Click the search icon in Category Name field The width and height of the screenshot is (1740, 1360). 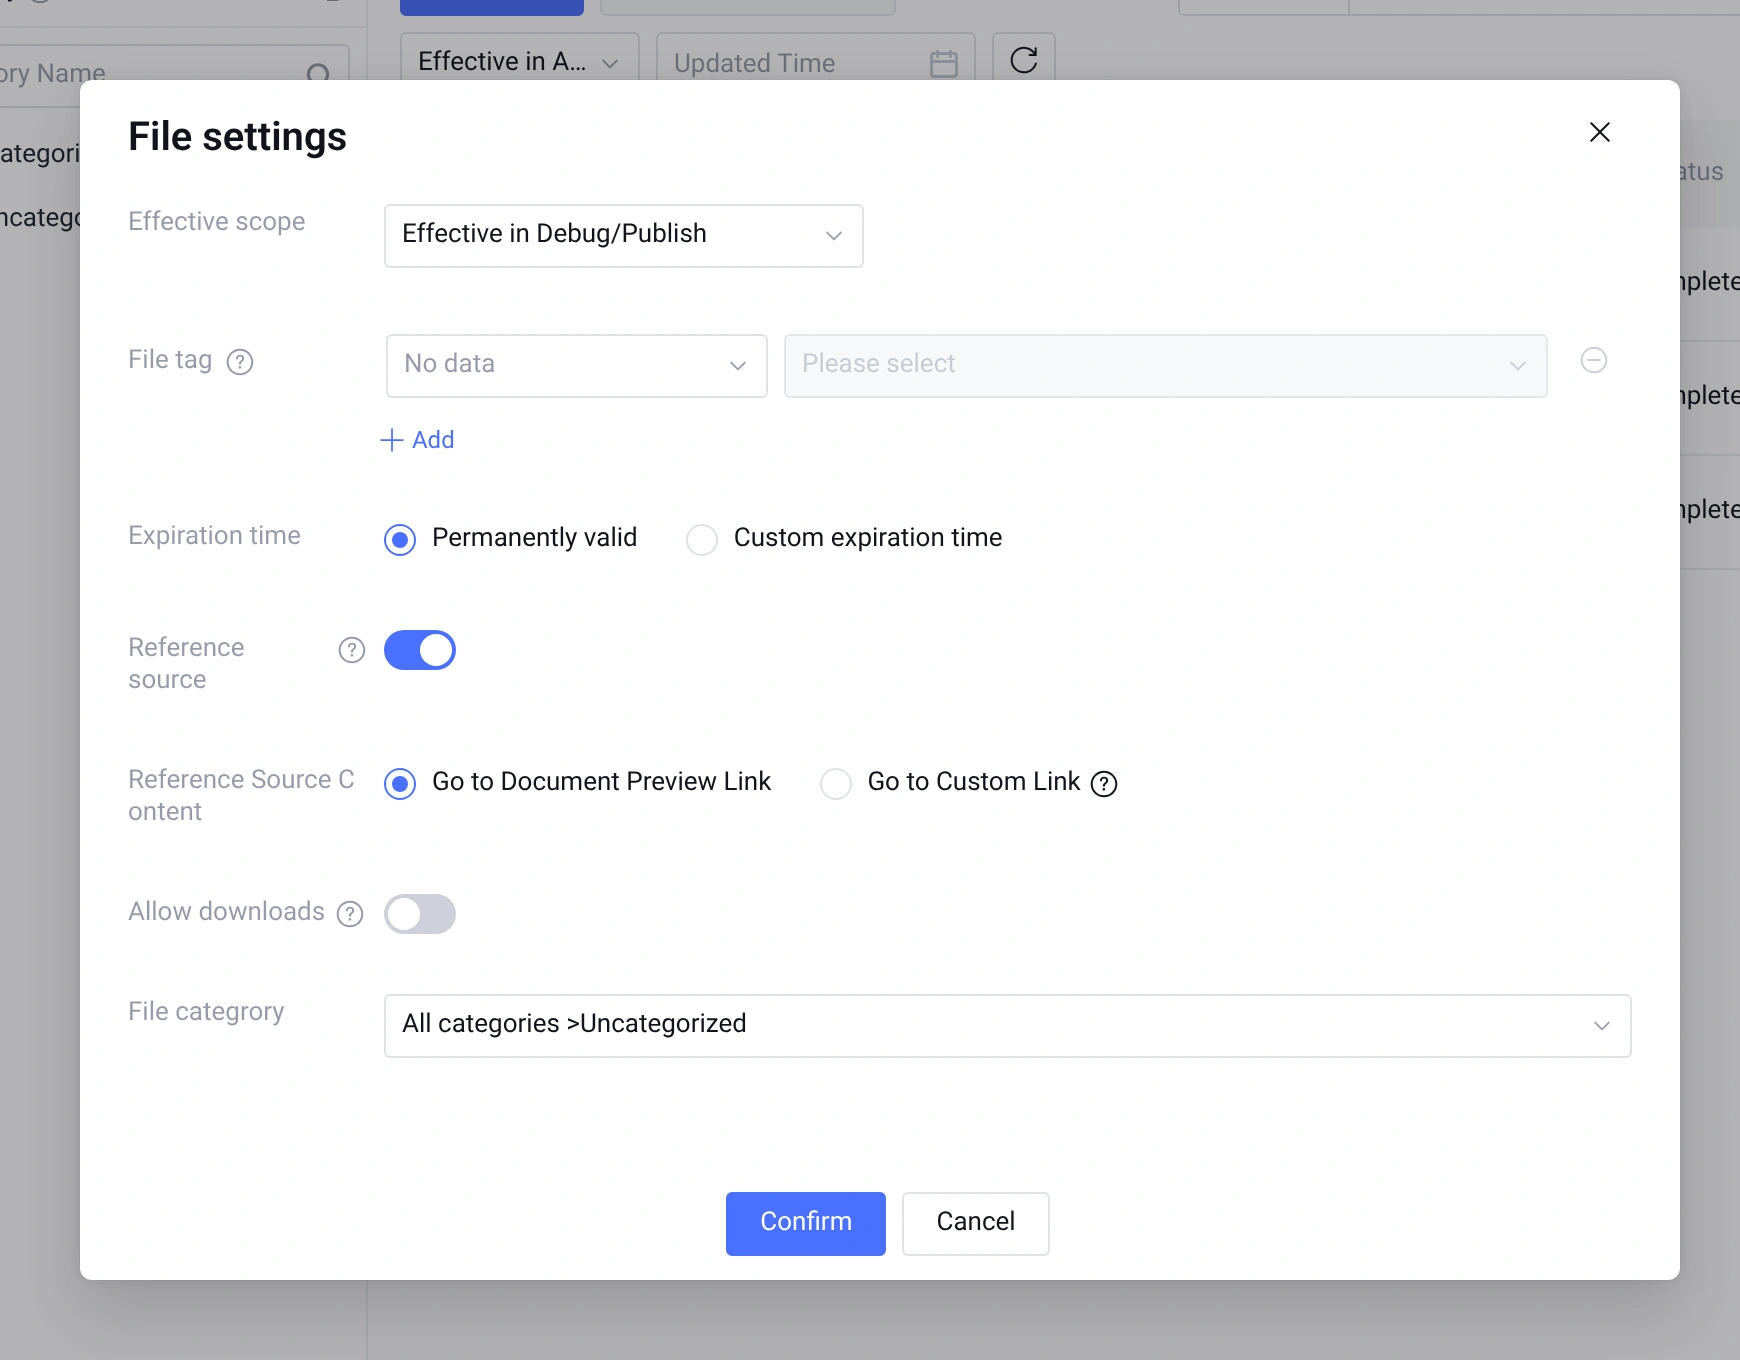click(x=319, y=74)
